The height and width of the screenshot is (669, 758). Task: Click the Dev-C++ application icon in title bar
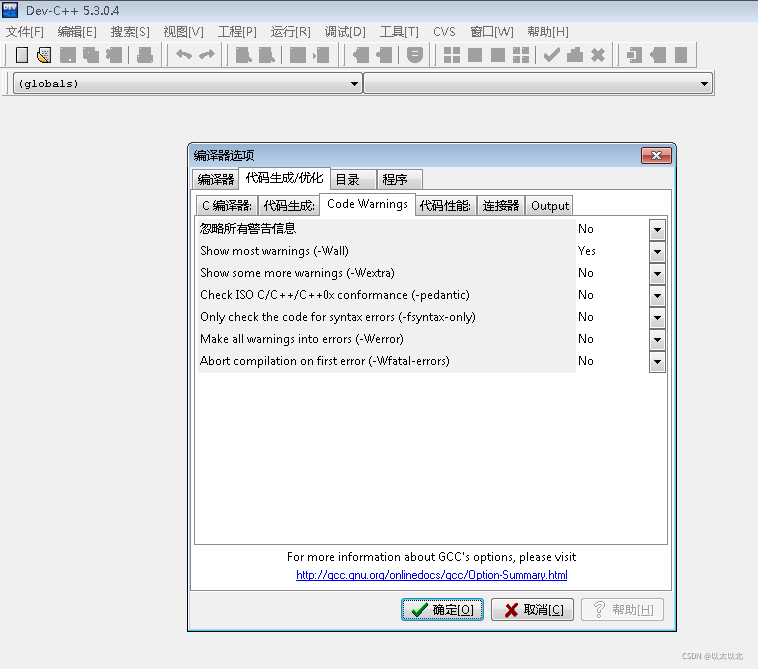(x=10, y=10)
